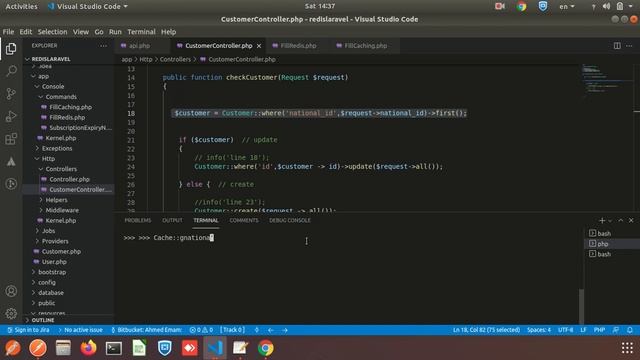Open Source Control view in activity bar
This screenshot has height=360, width=640.
point(11,94)
